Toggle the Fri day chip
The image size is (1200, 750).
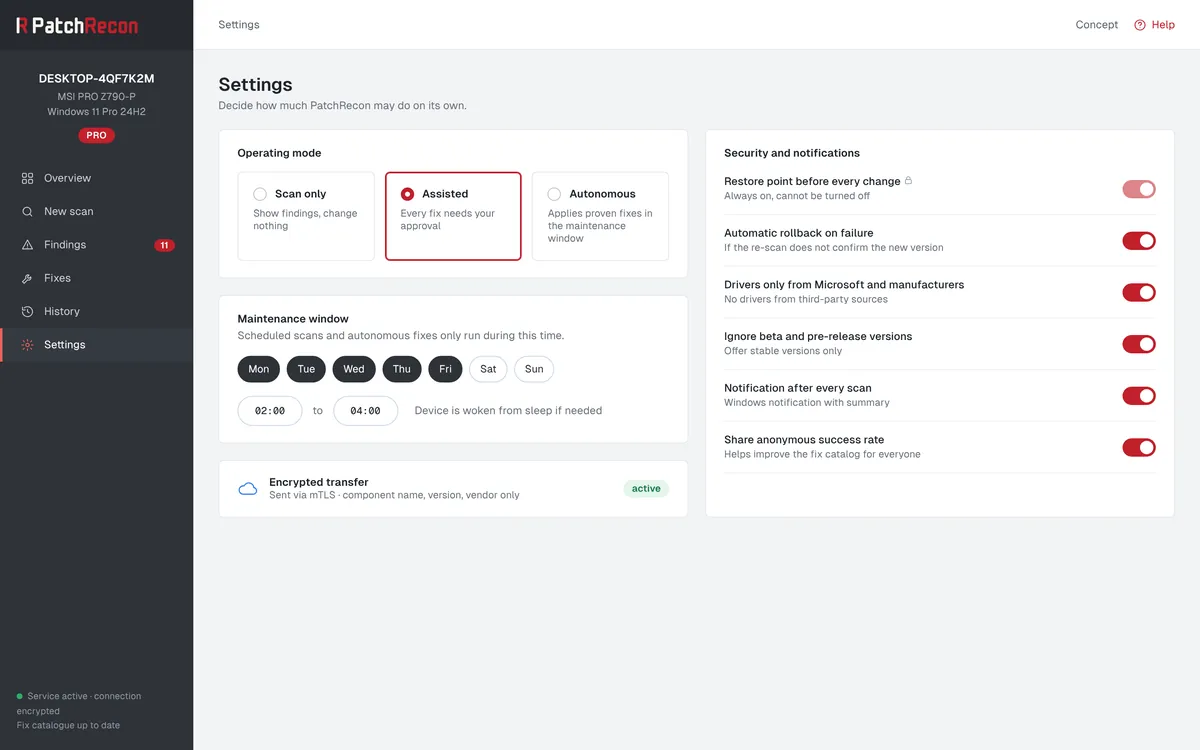[445, 369]
